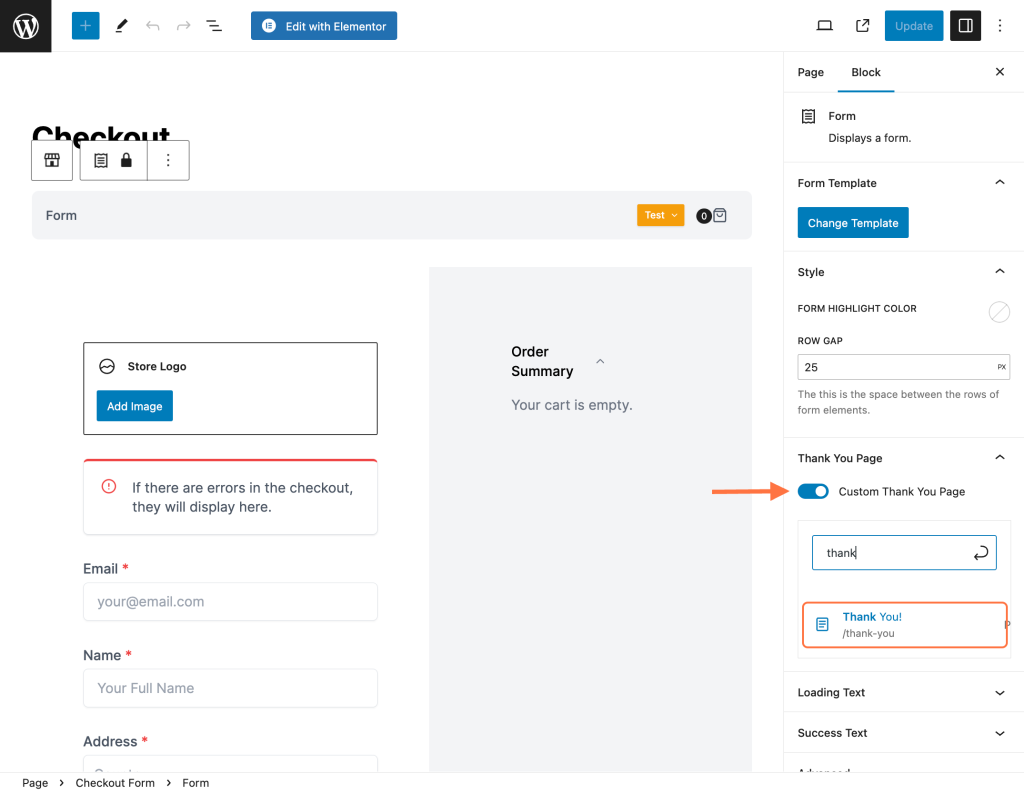
Task: Toggle the settings sidebar panel icon
Action: point(965,26)
